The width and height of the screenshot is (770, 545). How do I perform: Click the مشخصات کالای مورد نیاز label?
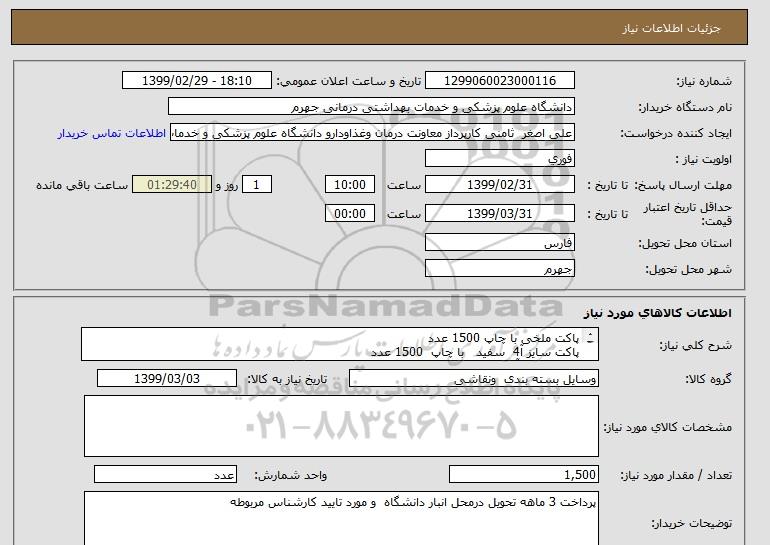667,427
